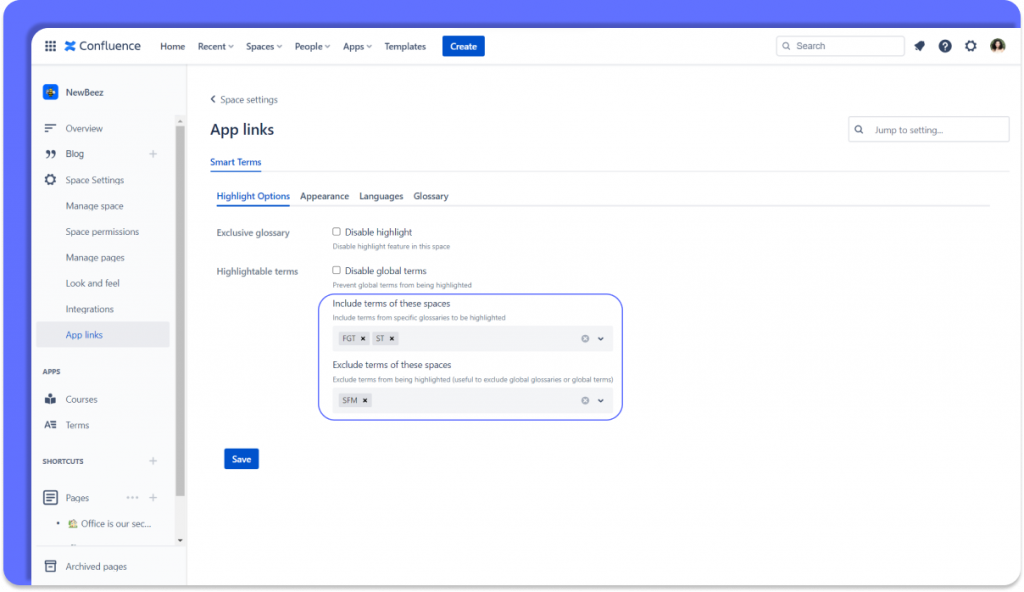
Task: Click the Create button
Action: (x=462, y=45)
